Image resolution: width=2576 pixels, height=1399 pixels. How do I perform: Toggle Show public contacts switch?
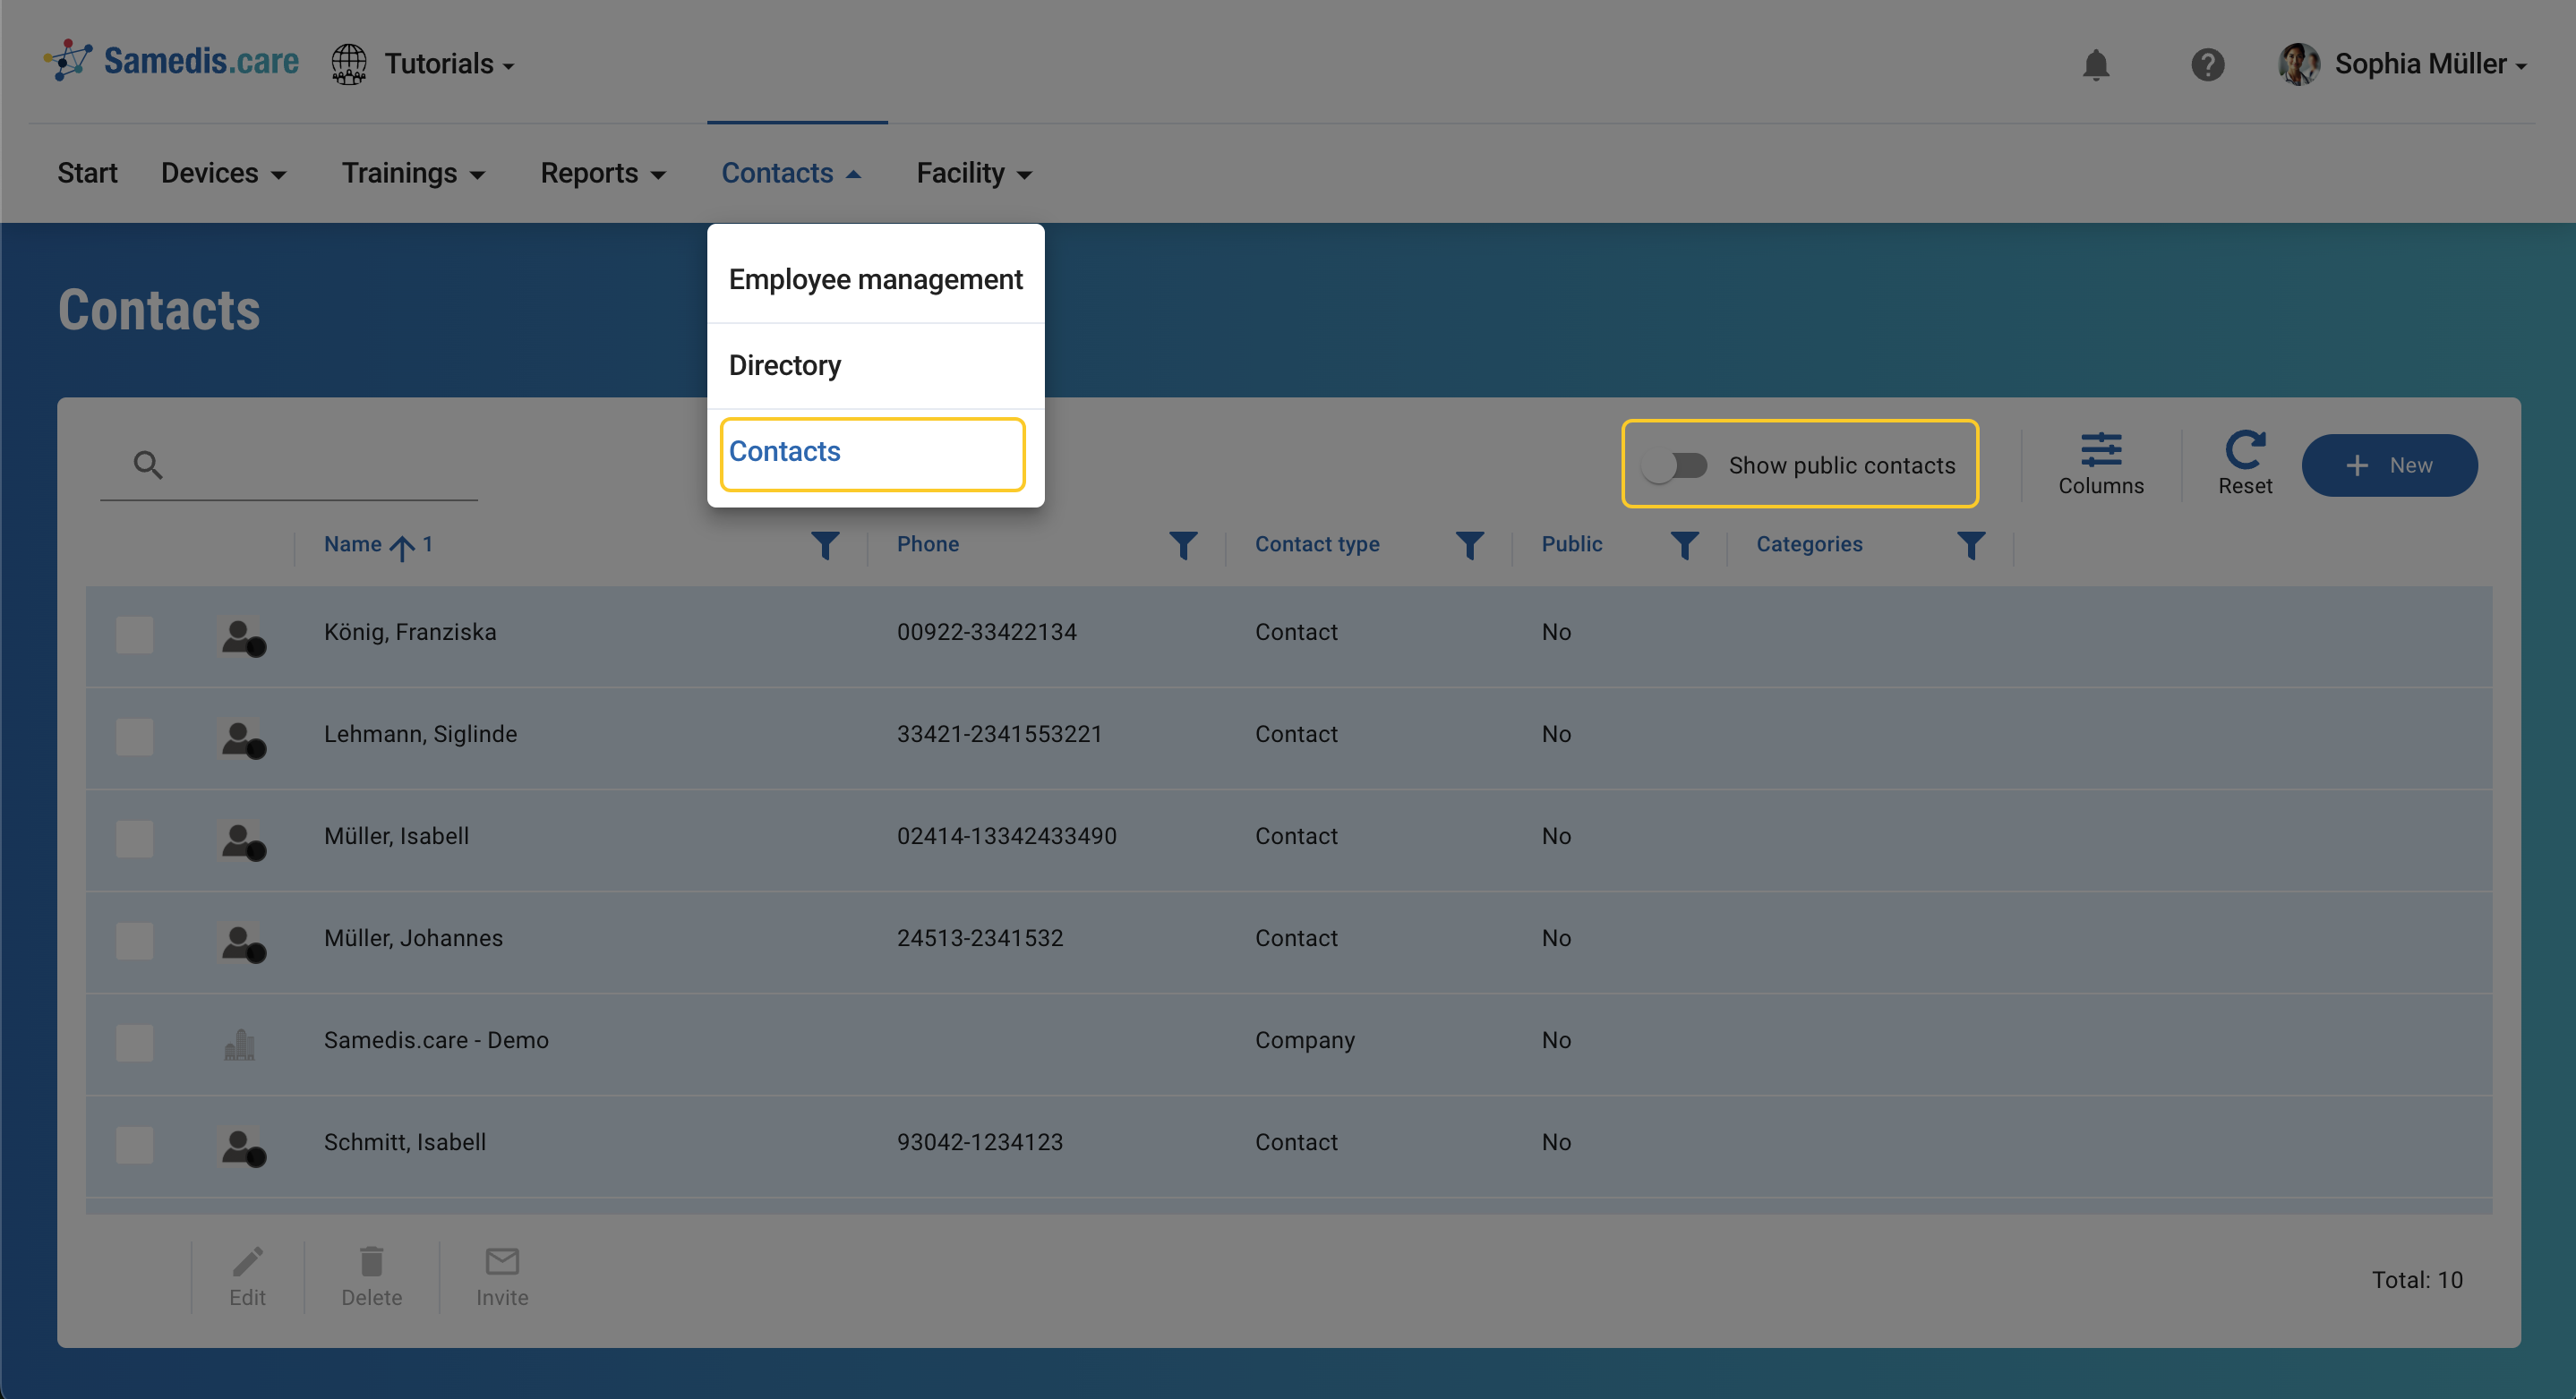coord(1677,466)
